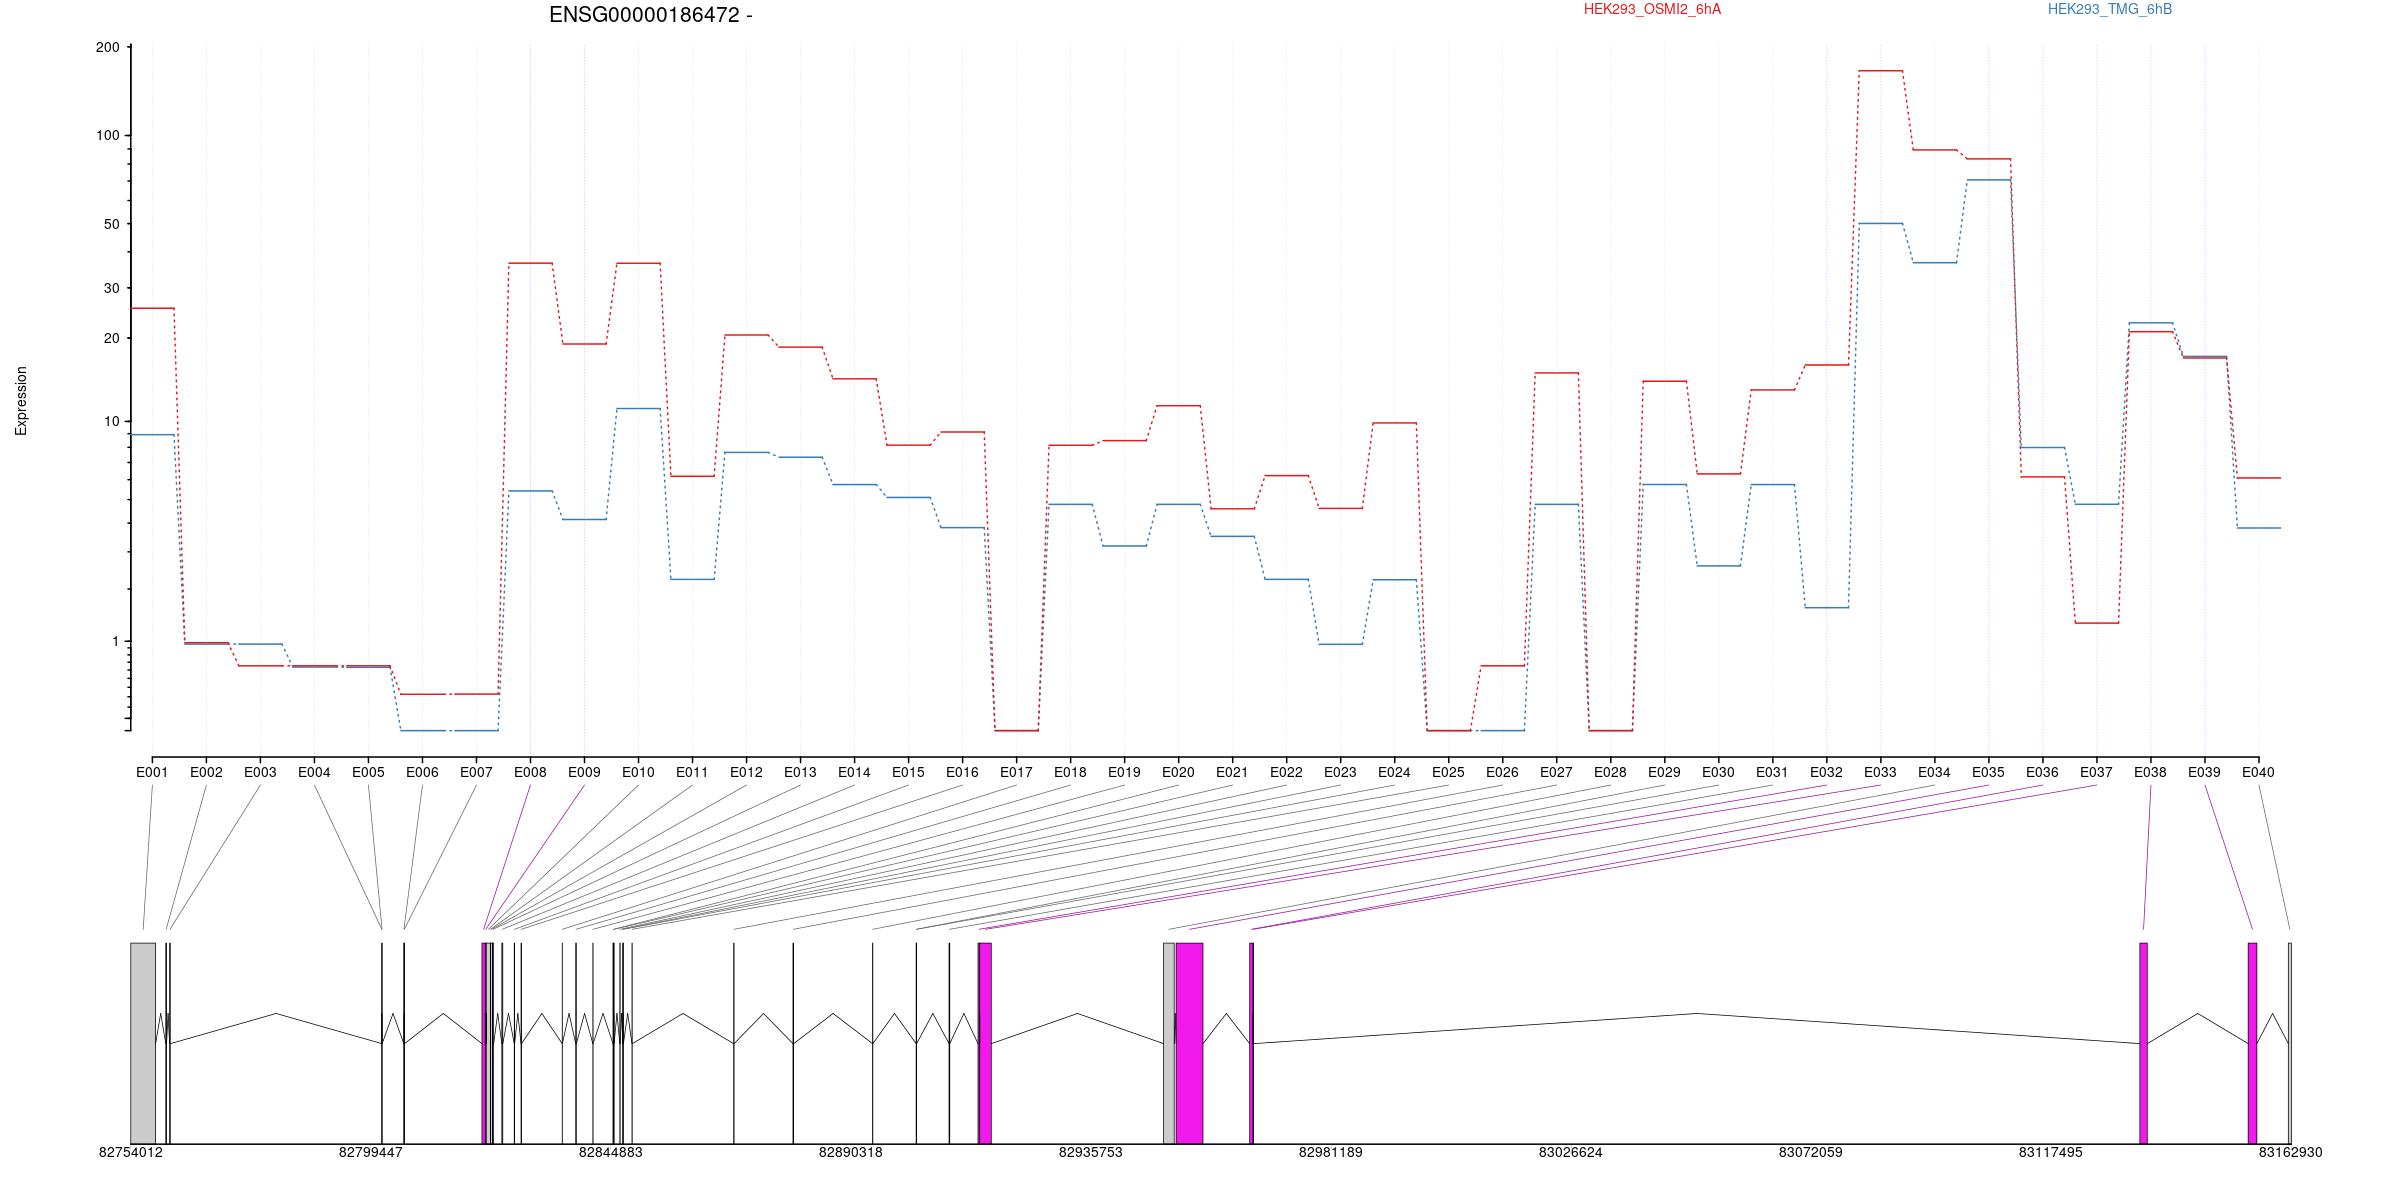Select the HEK293_TMG_6hB legend label
This screenshot has height=1200, width=2400.
click(2110, 9)
